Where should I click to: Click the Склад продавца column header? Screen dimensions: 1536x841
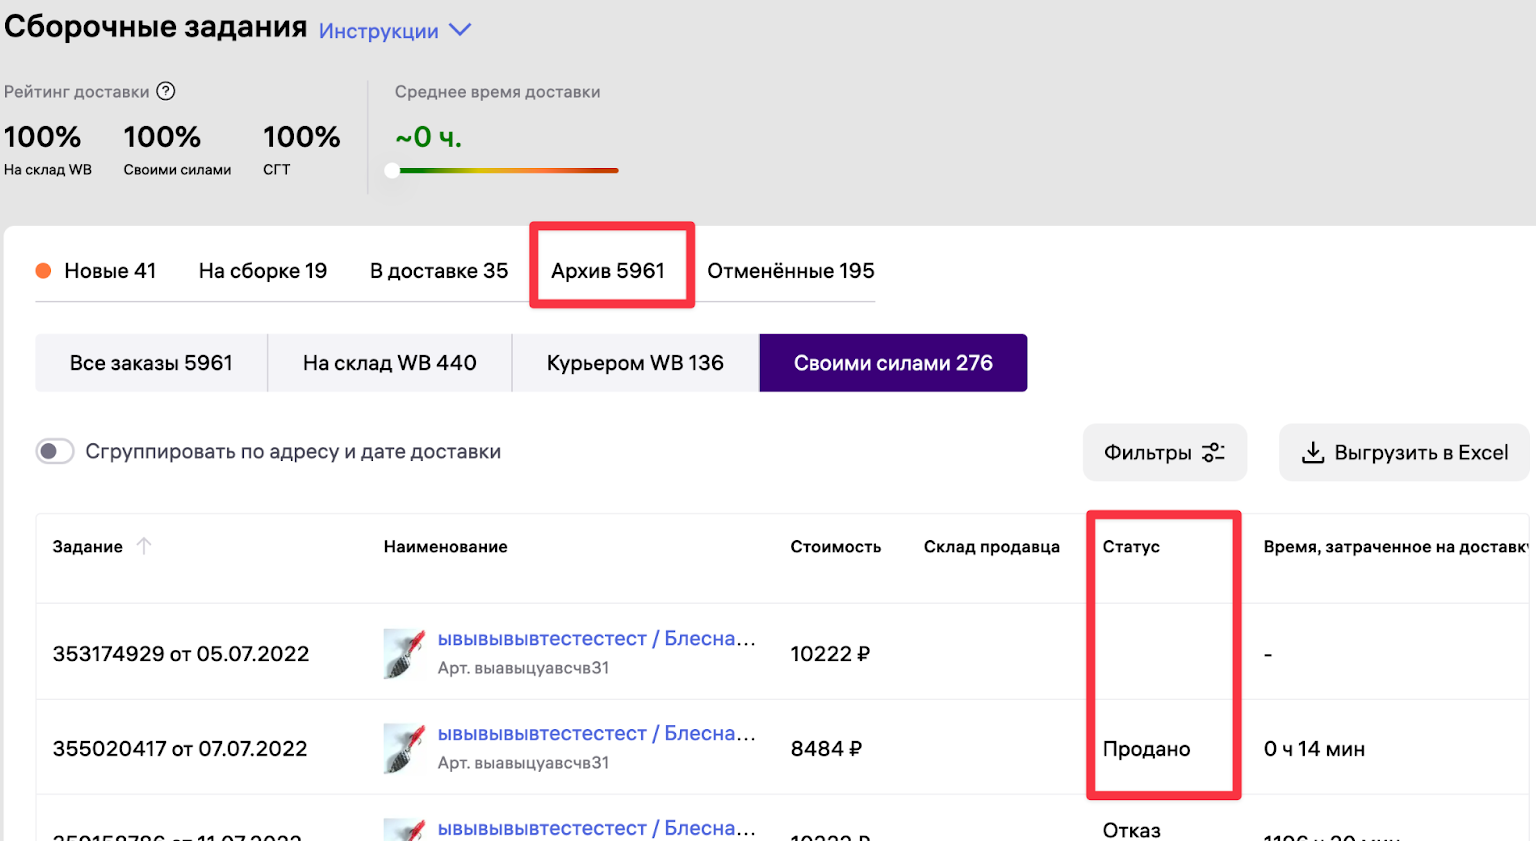(x=992, y=547)
